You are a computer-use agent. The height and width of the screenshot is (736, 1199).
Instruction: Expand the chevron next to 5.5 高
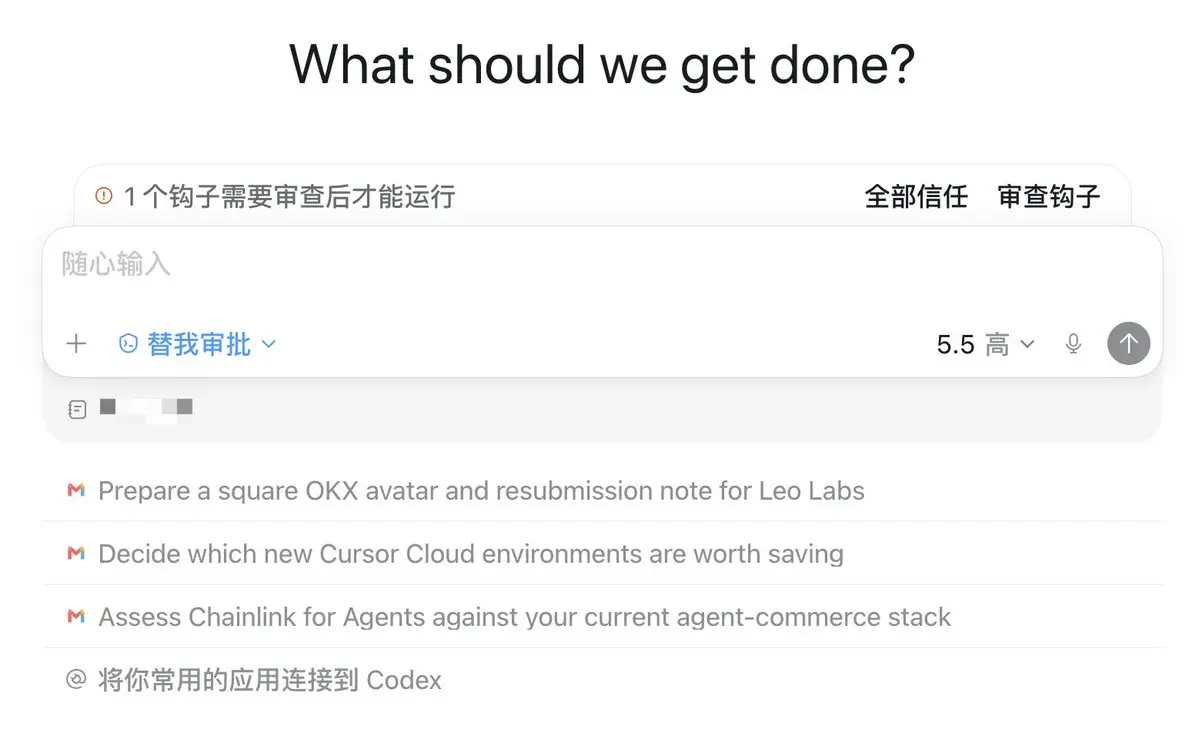coord(1028,345)
